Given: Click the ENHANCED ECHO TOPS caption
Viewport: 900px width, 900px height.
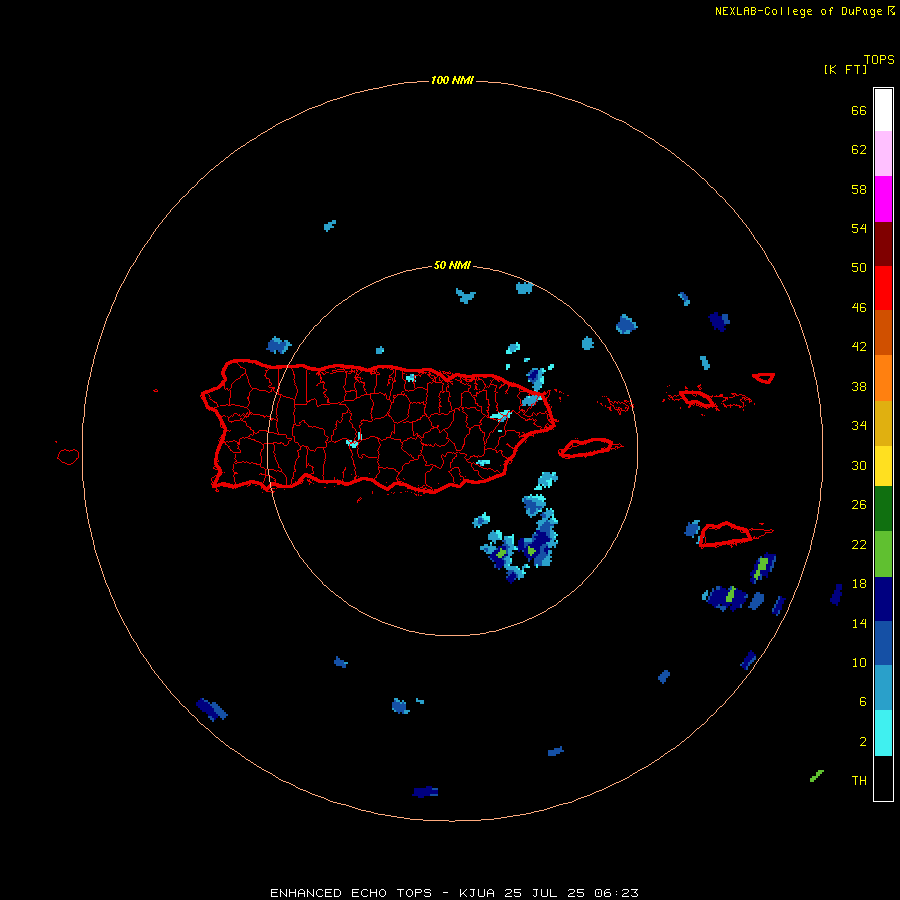Looking at the screenshot, I should [351, 893].
